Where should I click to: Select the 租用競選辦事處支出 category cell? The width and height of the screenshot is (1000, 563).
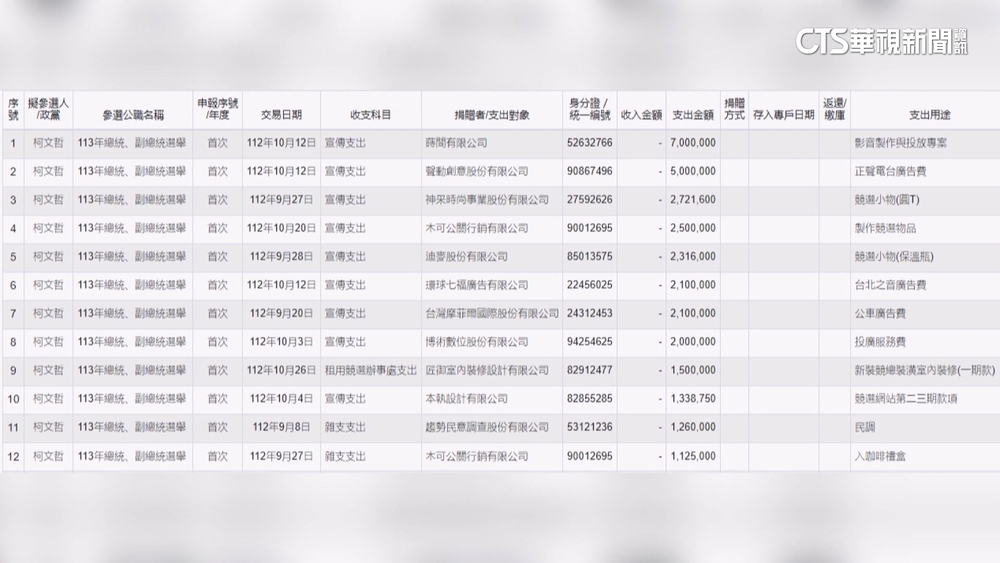coord(371,370)
